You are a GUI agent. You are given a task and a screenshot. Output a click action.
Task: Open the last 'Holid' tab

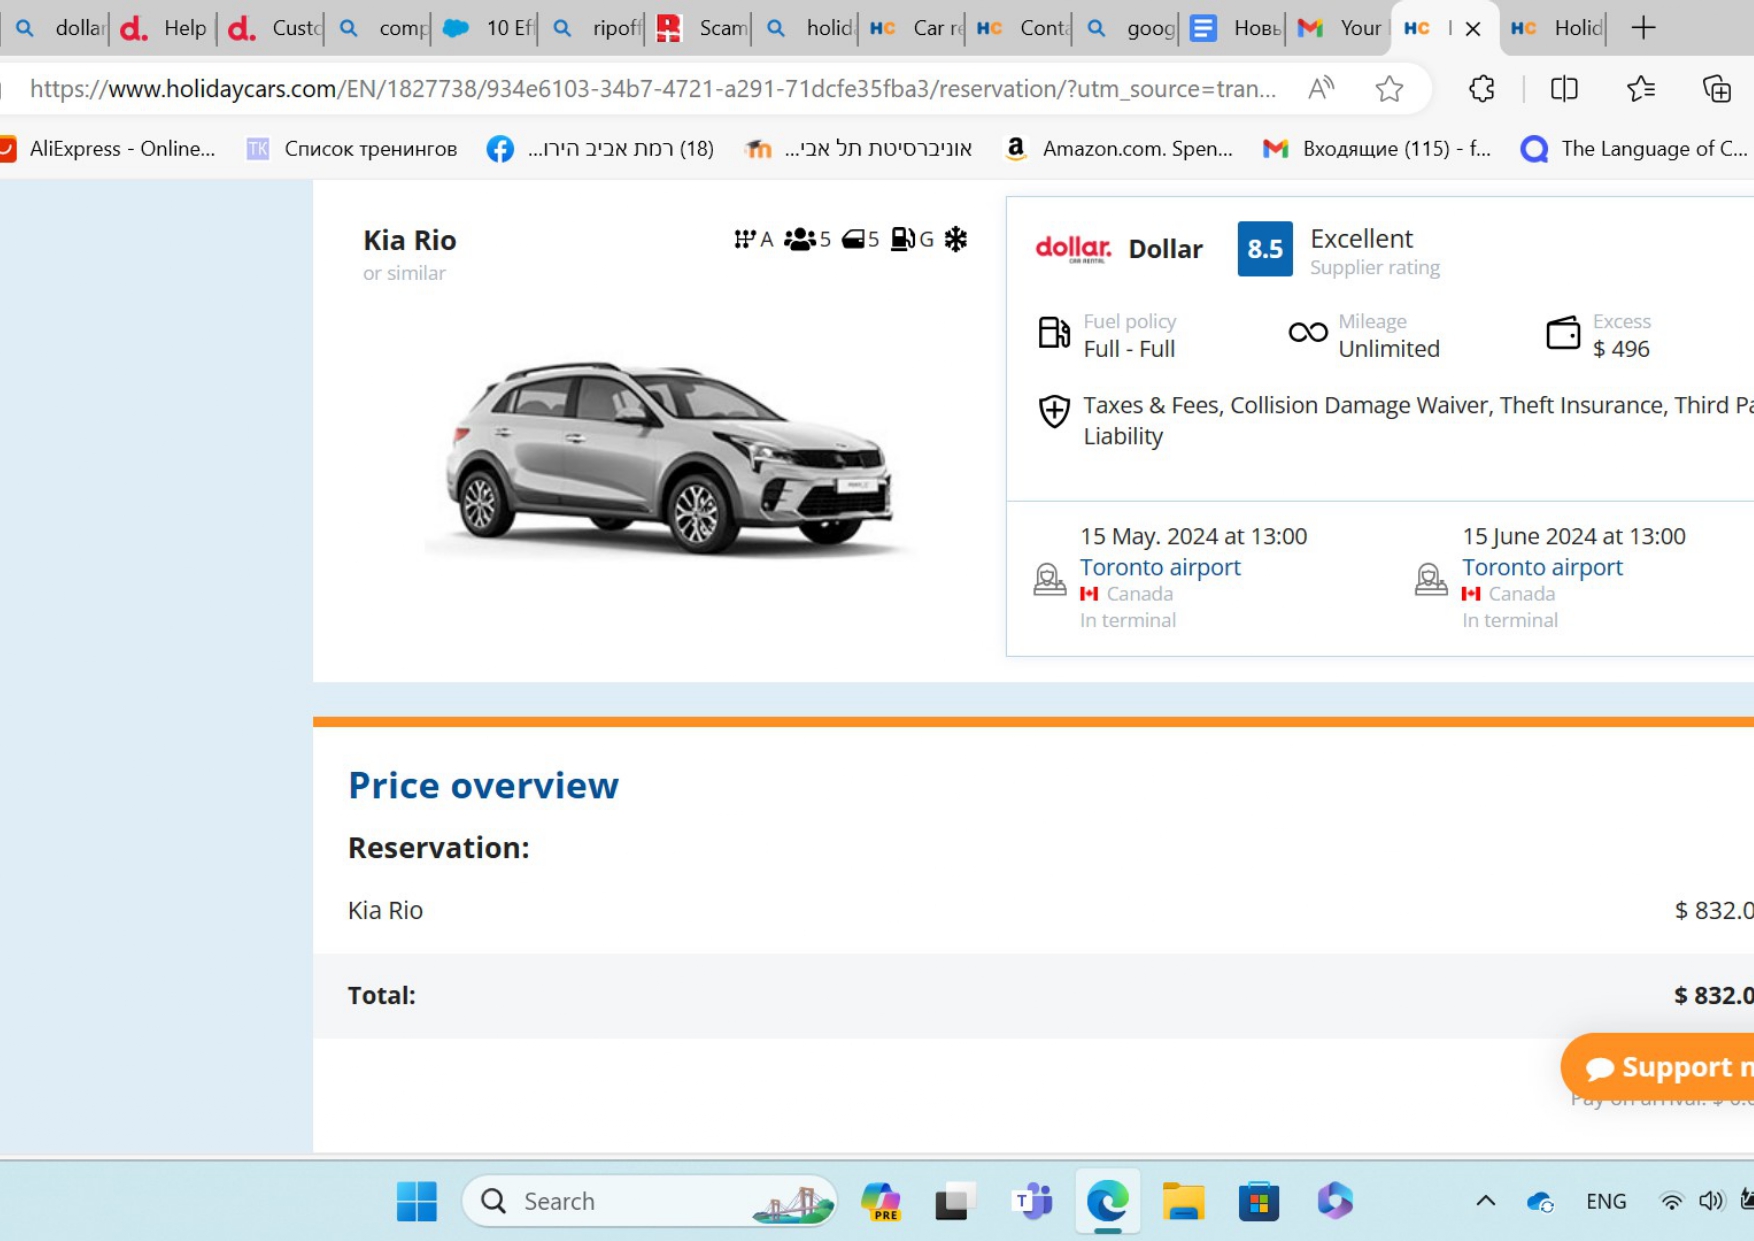[x=1554, y=28]
